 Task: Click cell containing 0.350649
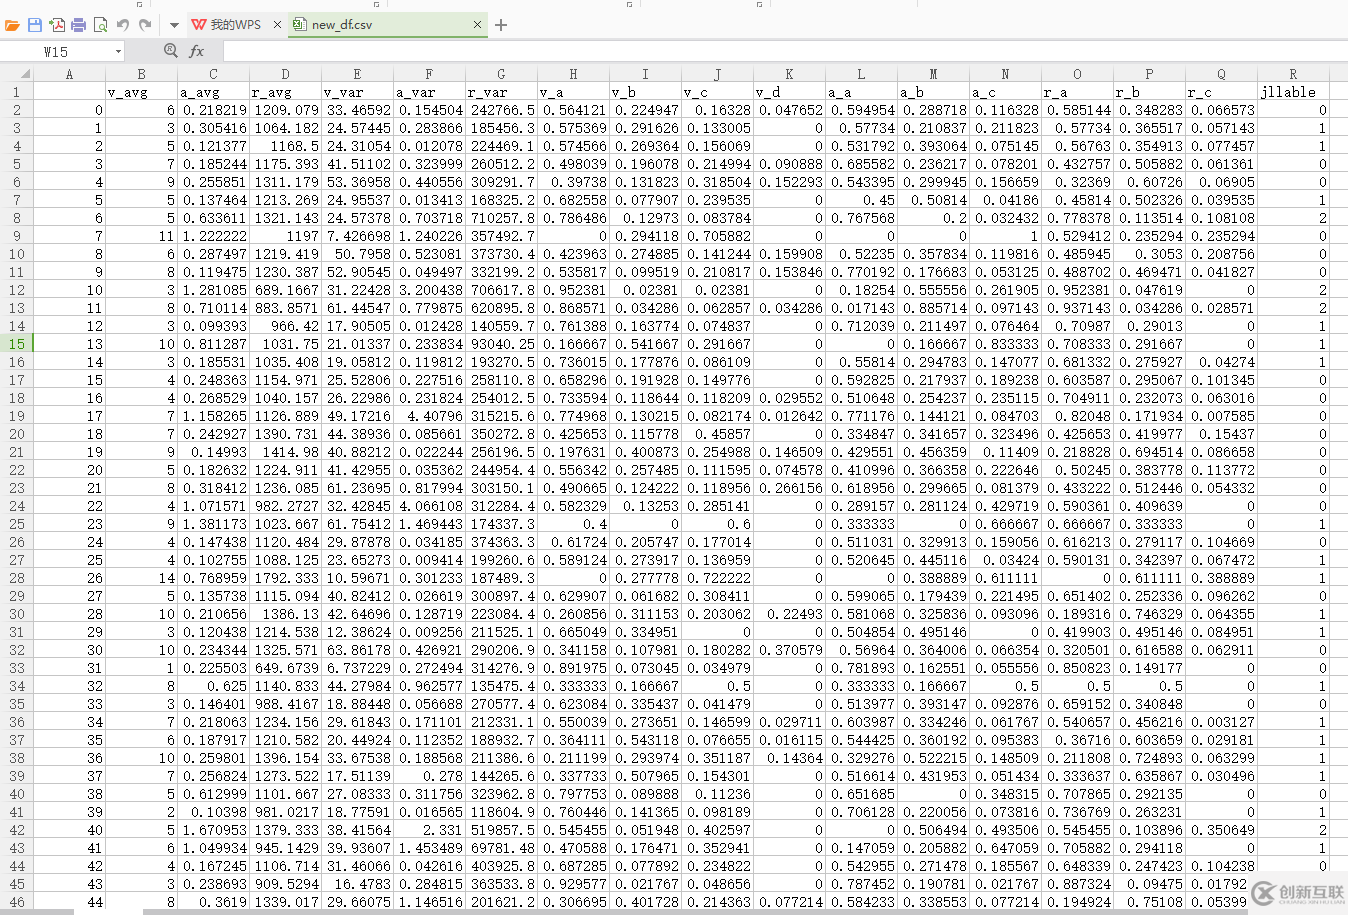click(x=1221, y=830)
